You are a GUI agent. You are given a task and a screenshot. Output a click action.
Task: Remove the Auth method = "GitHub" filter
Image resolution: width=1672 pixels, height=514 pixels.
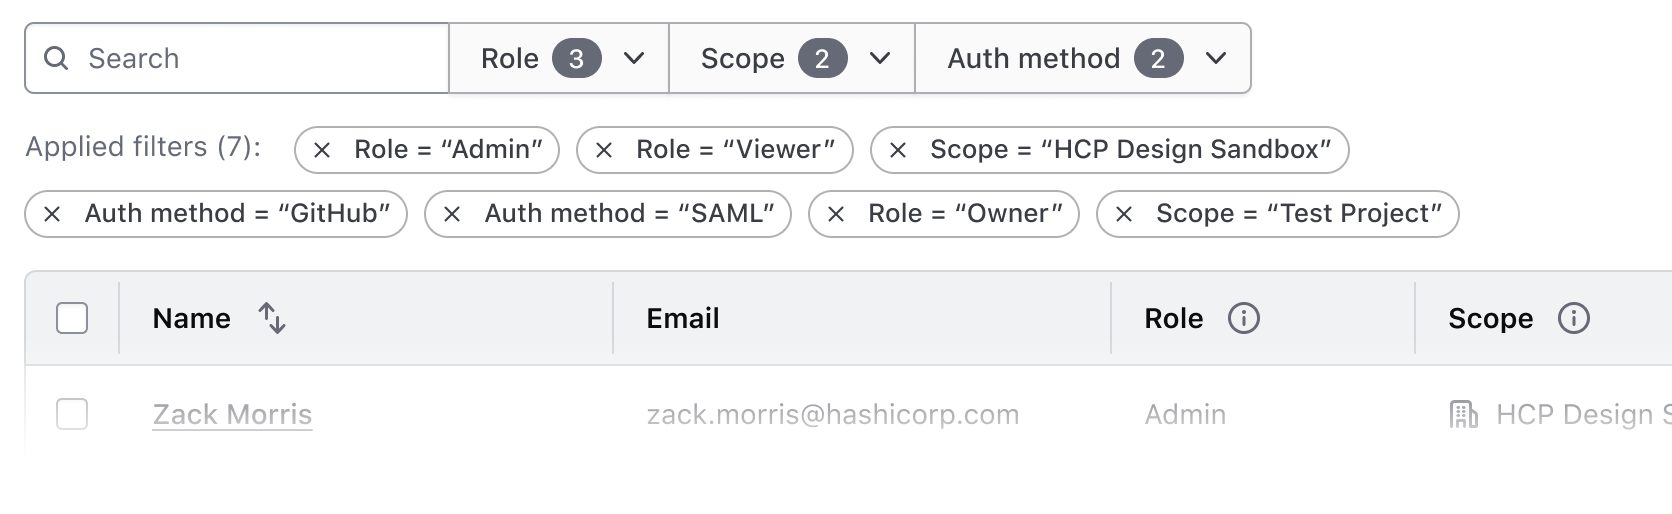pos(52,214)
